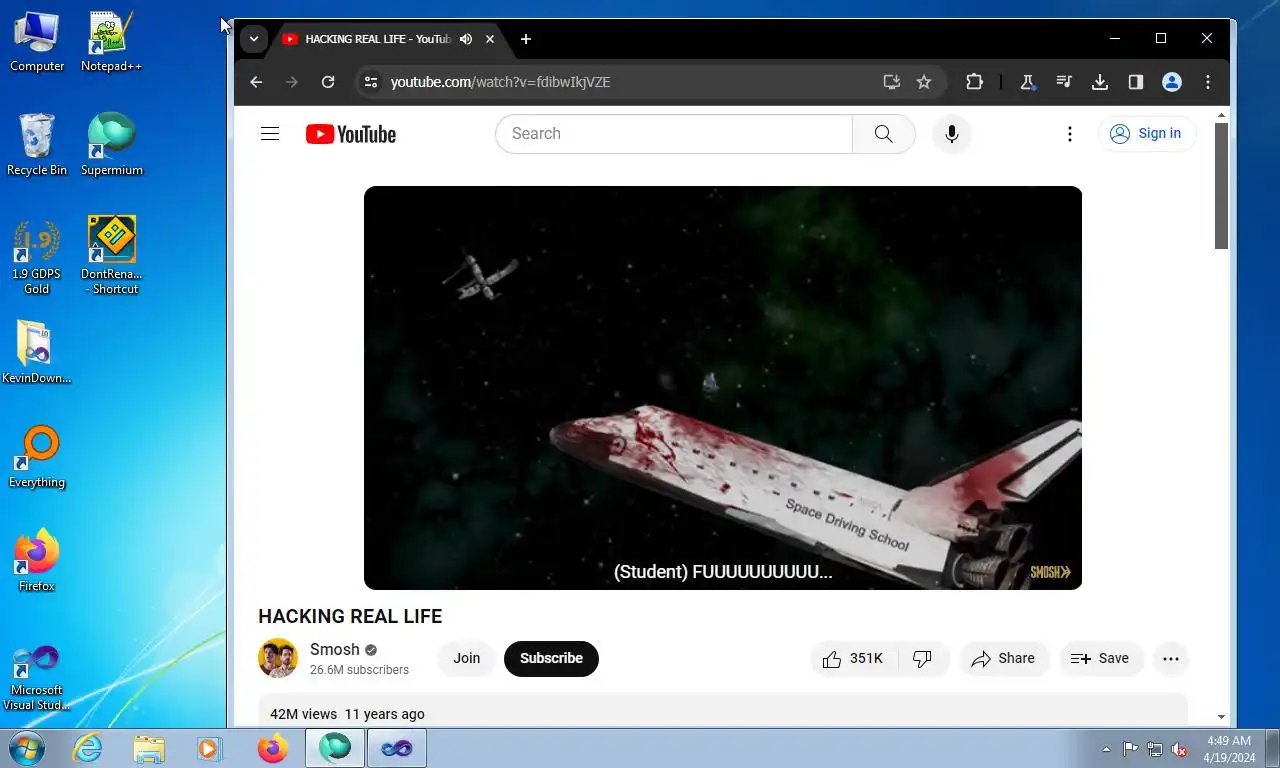Open a new browser tab
1280x768 pixels.
526,39
